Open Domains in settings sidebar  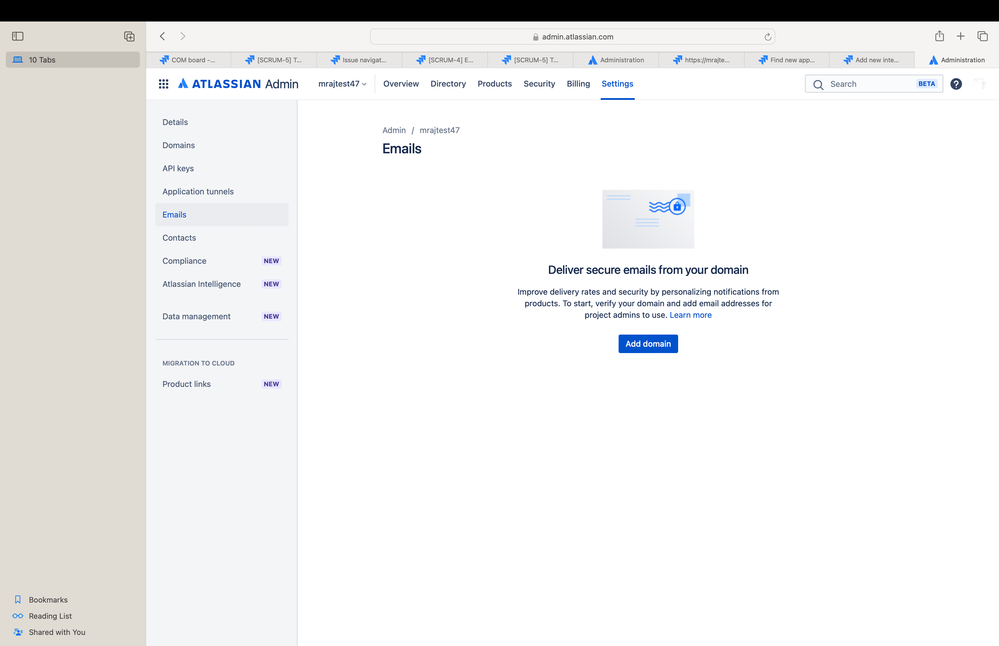[x=222, y=145]
